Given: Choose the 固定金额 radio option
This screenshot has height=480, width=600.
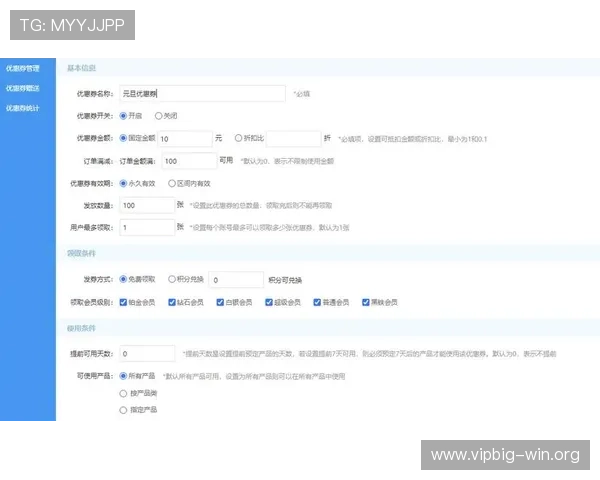Looking at the screenshot, I should pos(123,138).
